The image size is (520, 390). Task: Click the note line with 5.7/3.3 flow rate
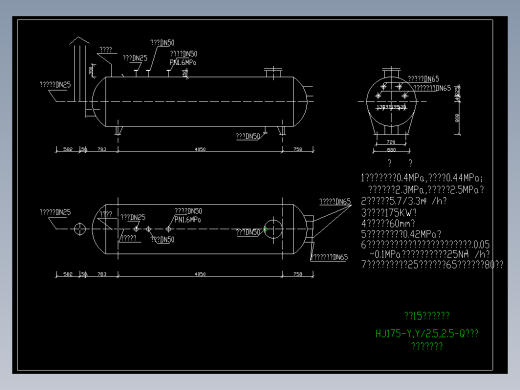coord(404,201)
